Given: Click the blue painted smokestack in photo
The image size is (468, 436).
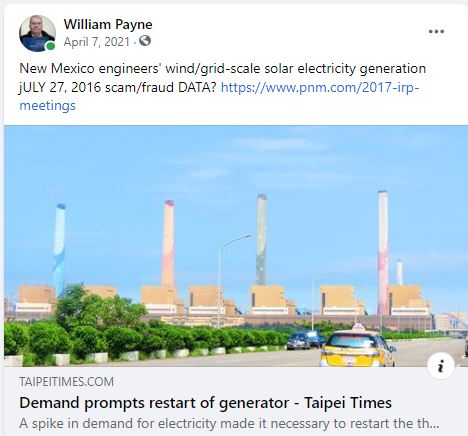Looking at the screenshot, I should [59, 246].
